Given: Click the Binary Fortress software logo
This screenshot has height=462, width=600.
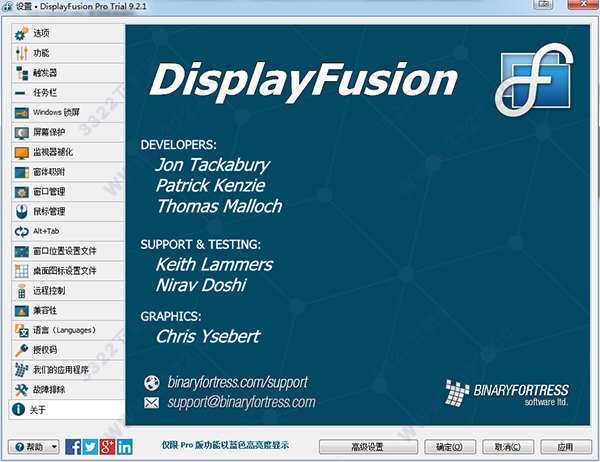Looking at the screenshot, I should coord(507,393).
